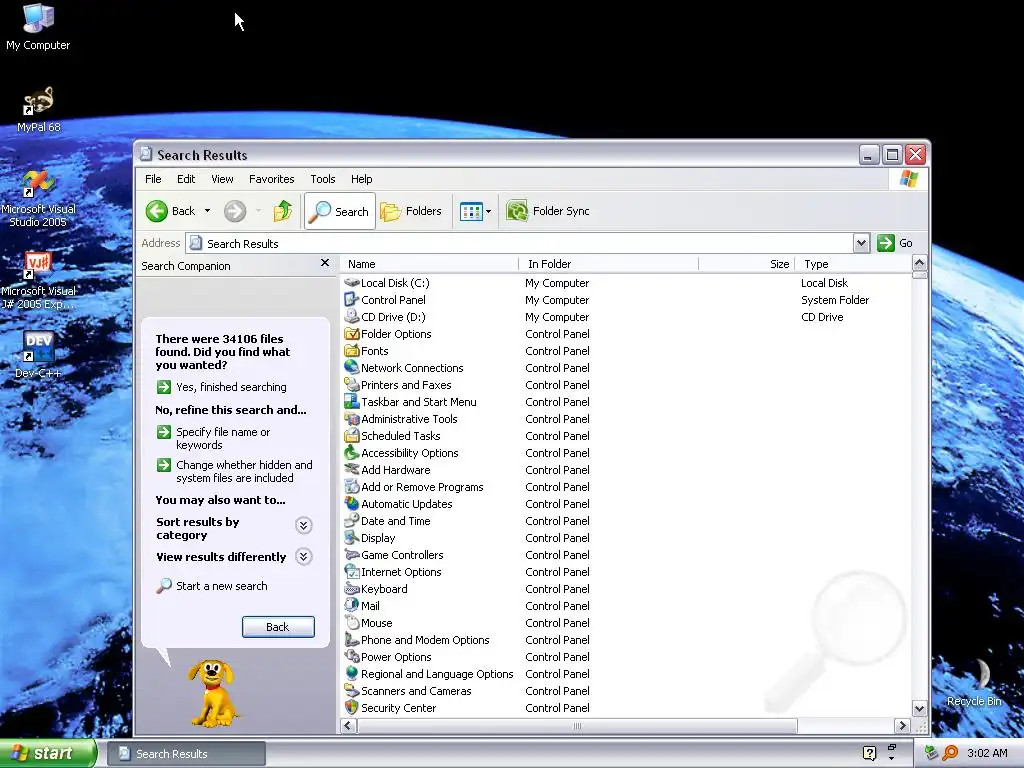
Task: Toggle the Search pane toolbar button
Action: click(340, 211)
